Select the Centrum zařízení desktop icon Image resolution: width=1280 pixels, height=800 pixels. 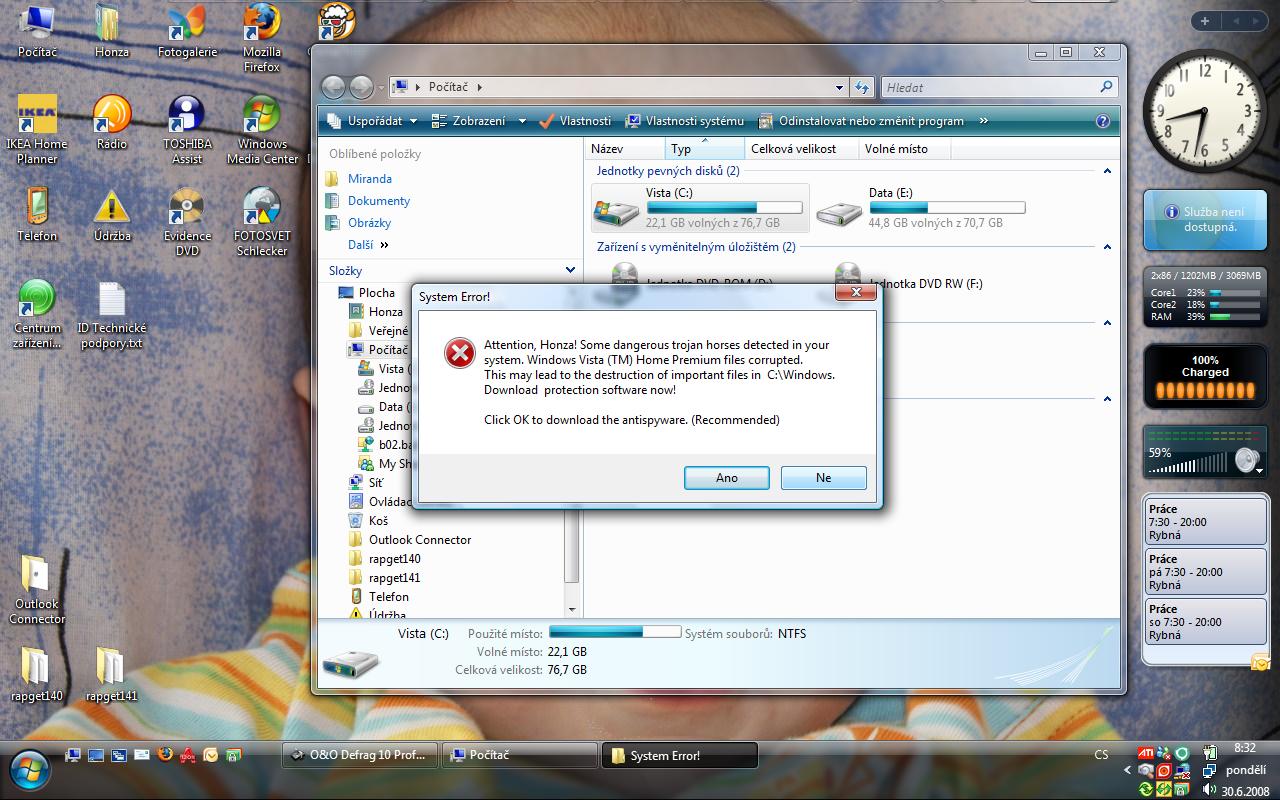point(37,314)
